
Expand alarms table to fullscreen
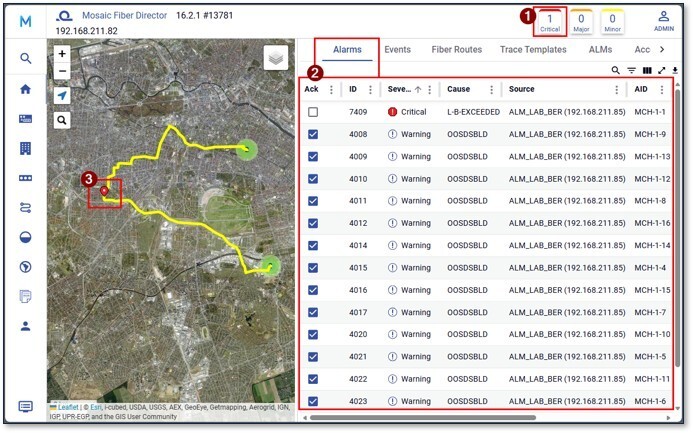[x=662, y=70]
